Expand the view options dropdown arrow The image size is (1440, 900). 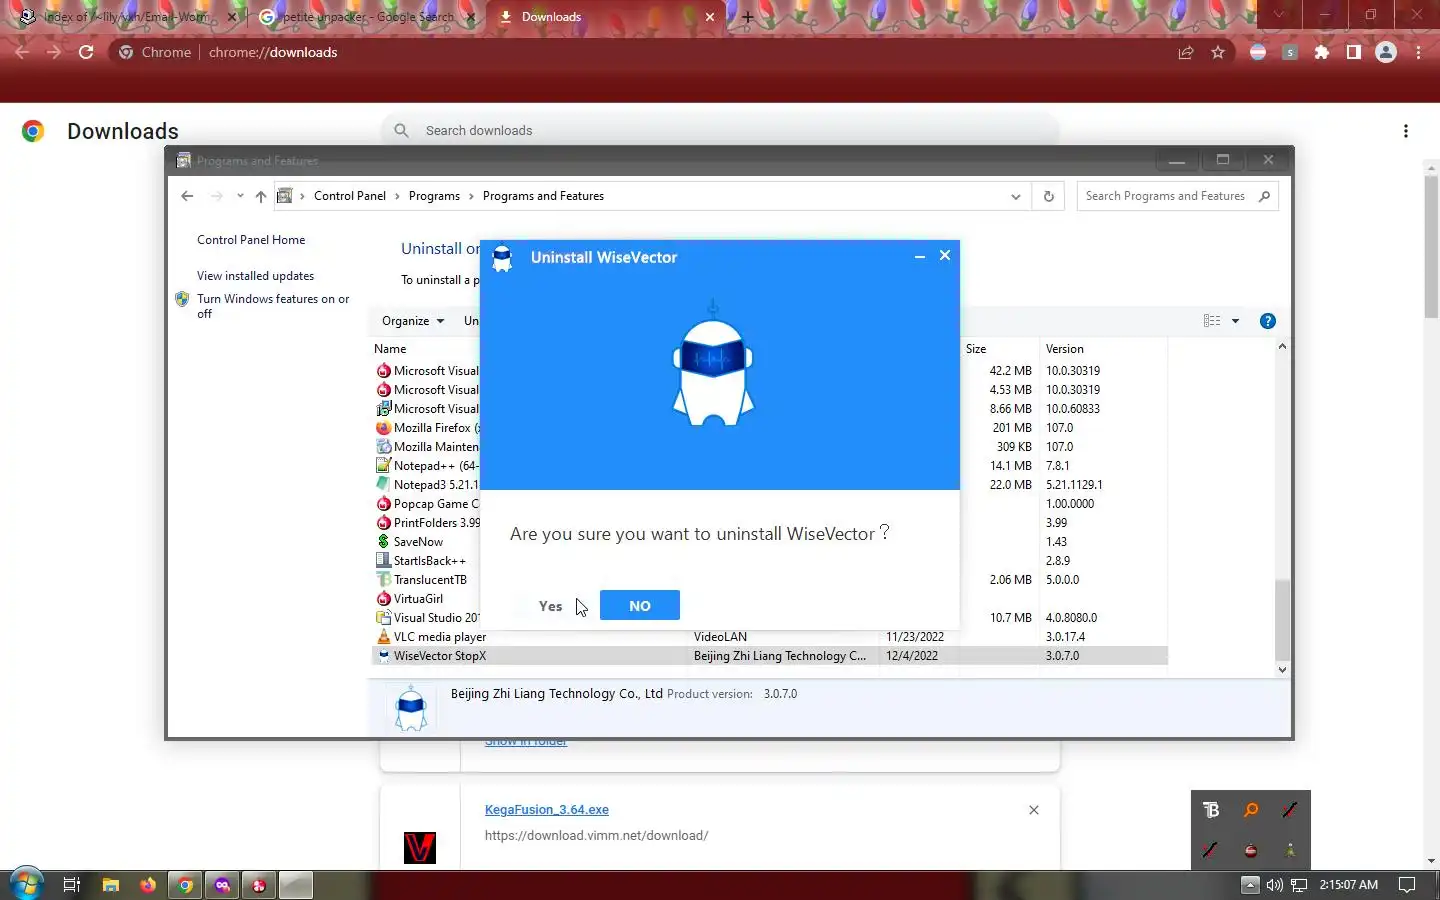point(1235,321)
